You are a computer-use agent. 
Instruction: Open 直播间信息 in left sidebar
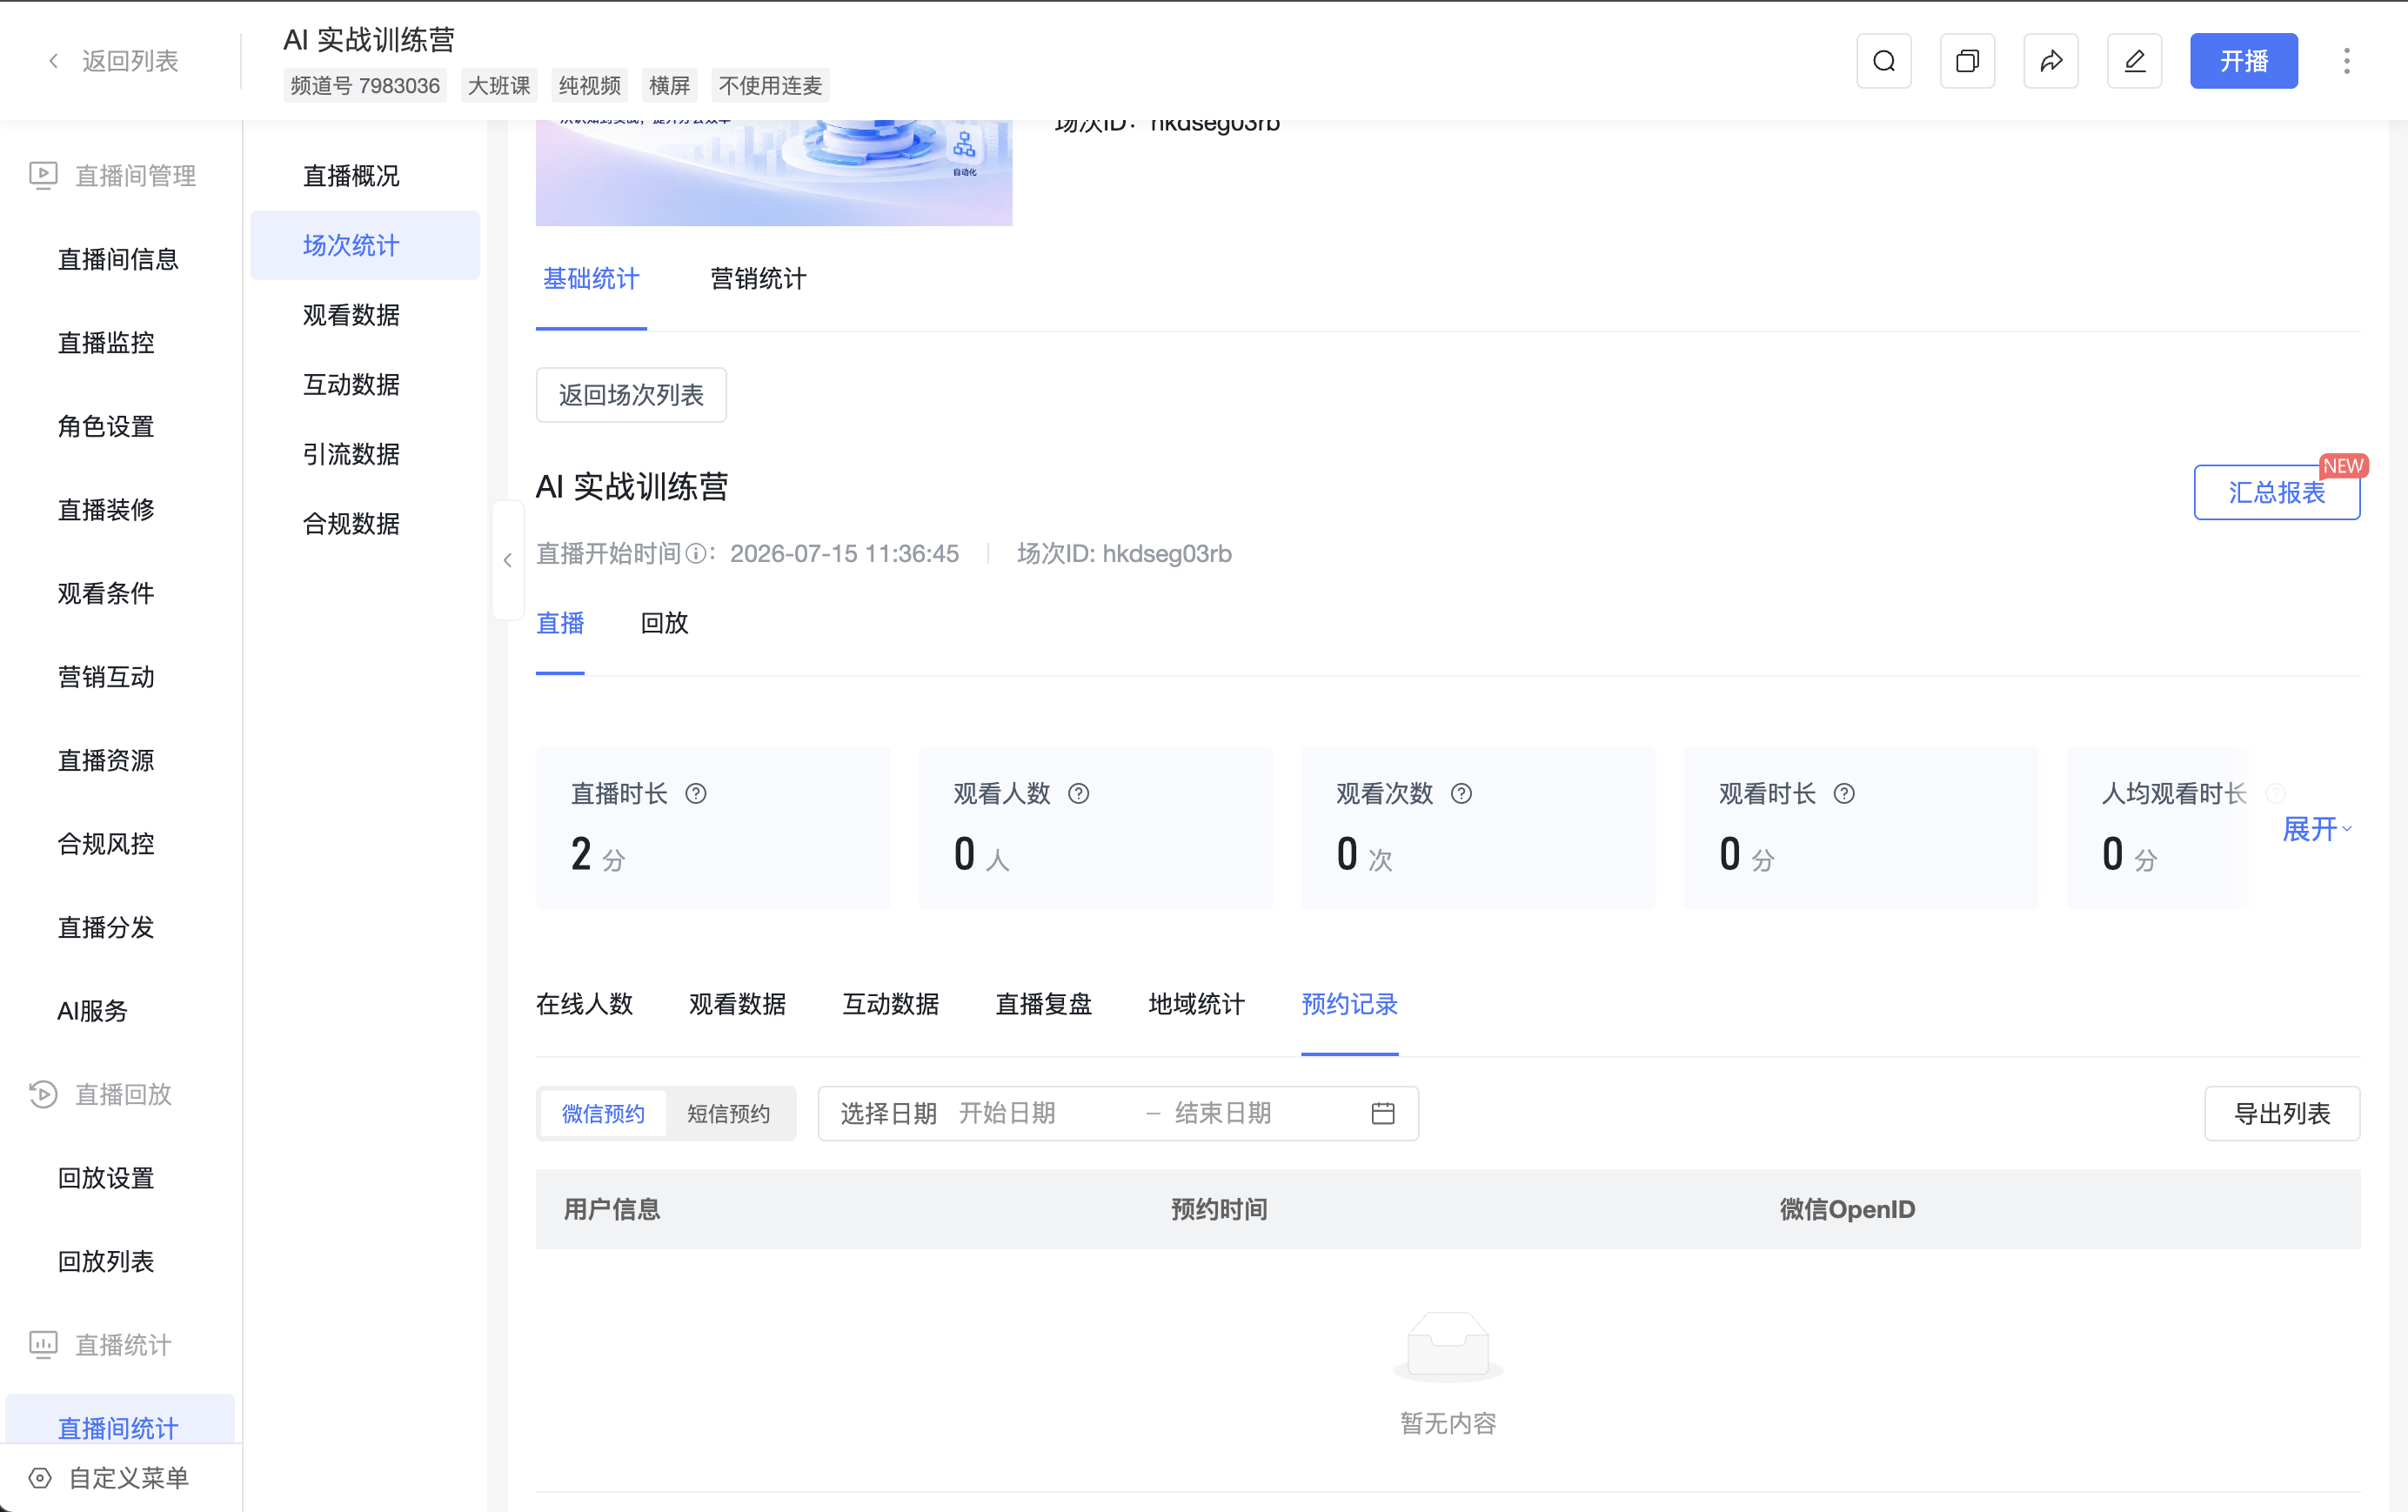[x=120, y=259]
